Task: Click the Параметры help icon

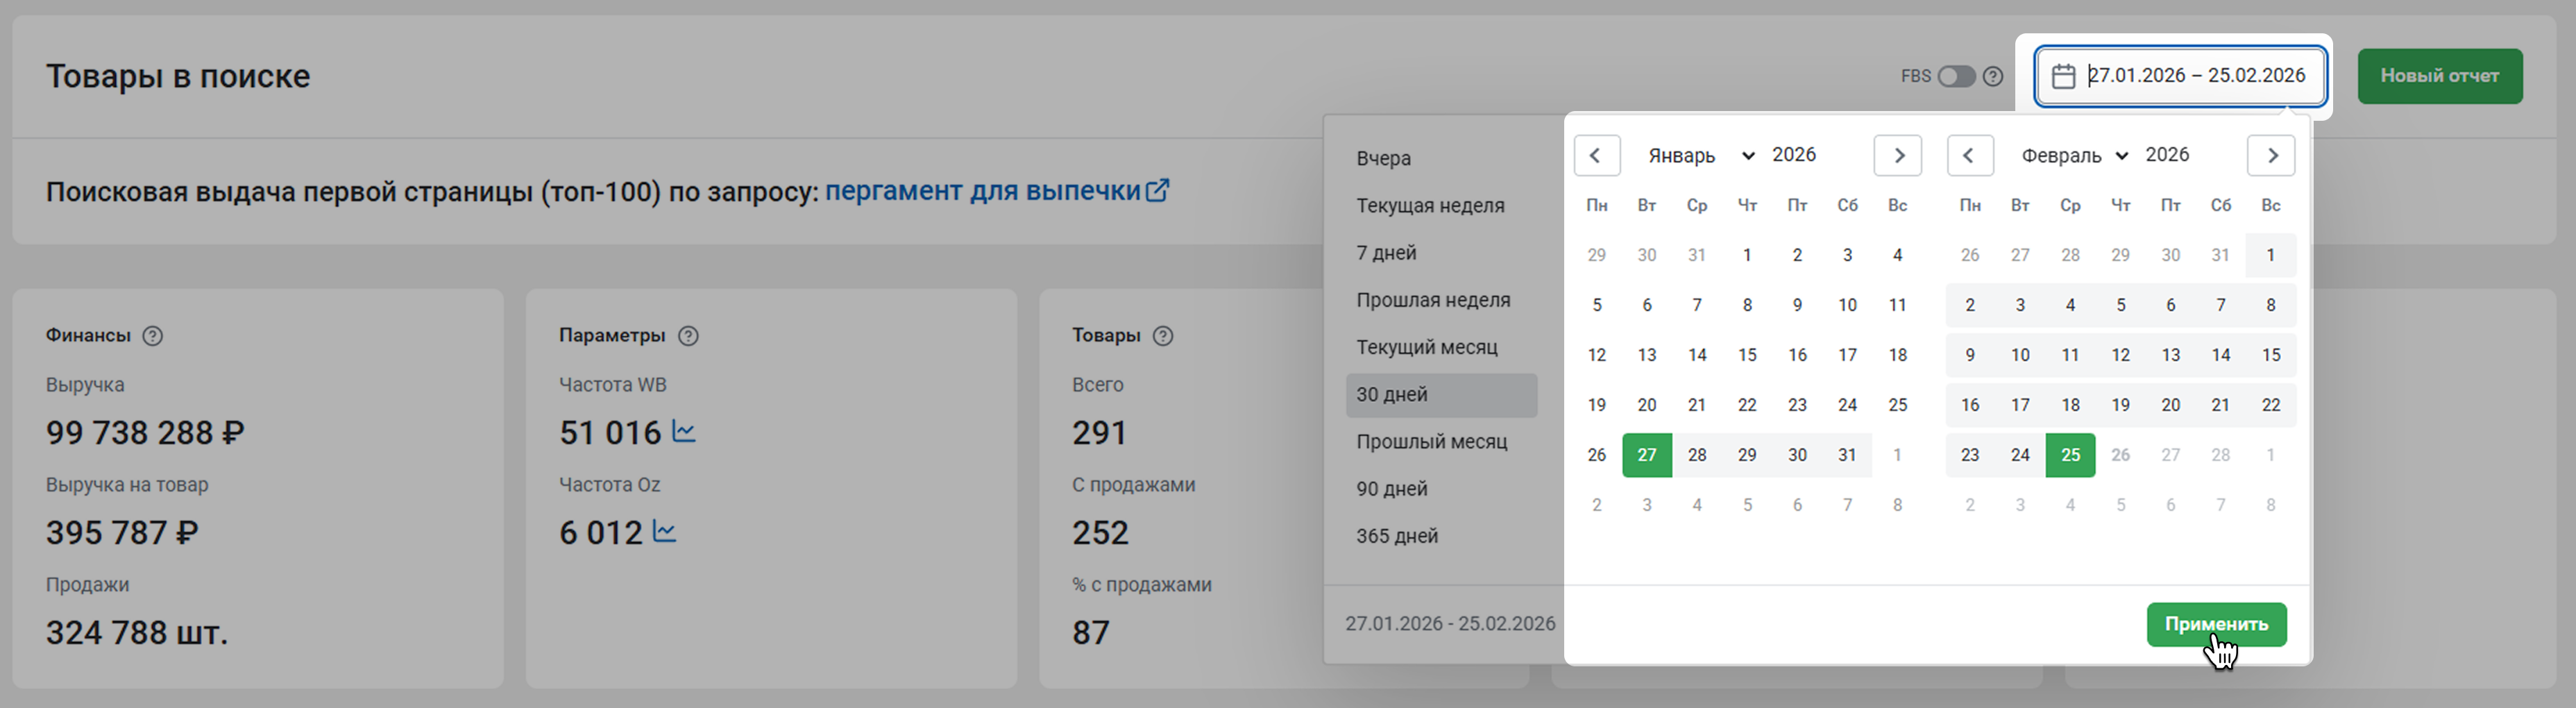Action: [x=688, y=336]
